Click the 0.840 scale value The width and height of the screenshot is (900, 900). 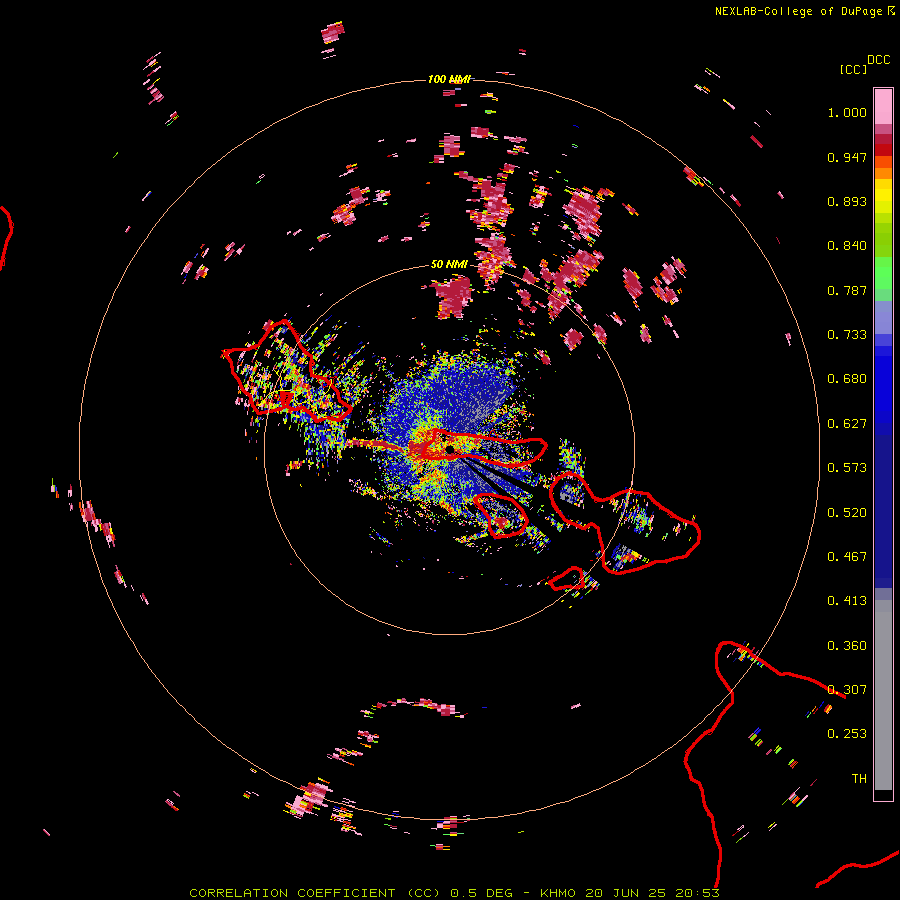coord(847,246)
